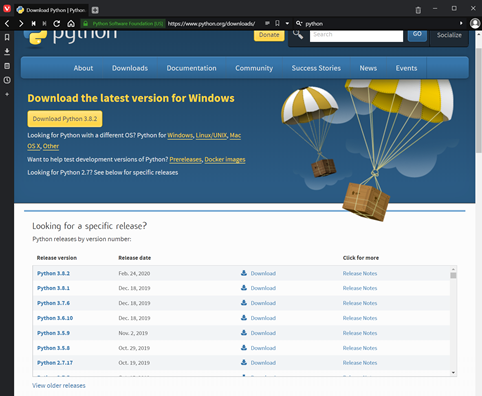Click Download text link for Python 3.6.10
The image size is (482, 396).
tap(263, 318)
